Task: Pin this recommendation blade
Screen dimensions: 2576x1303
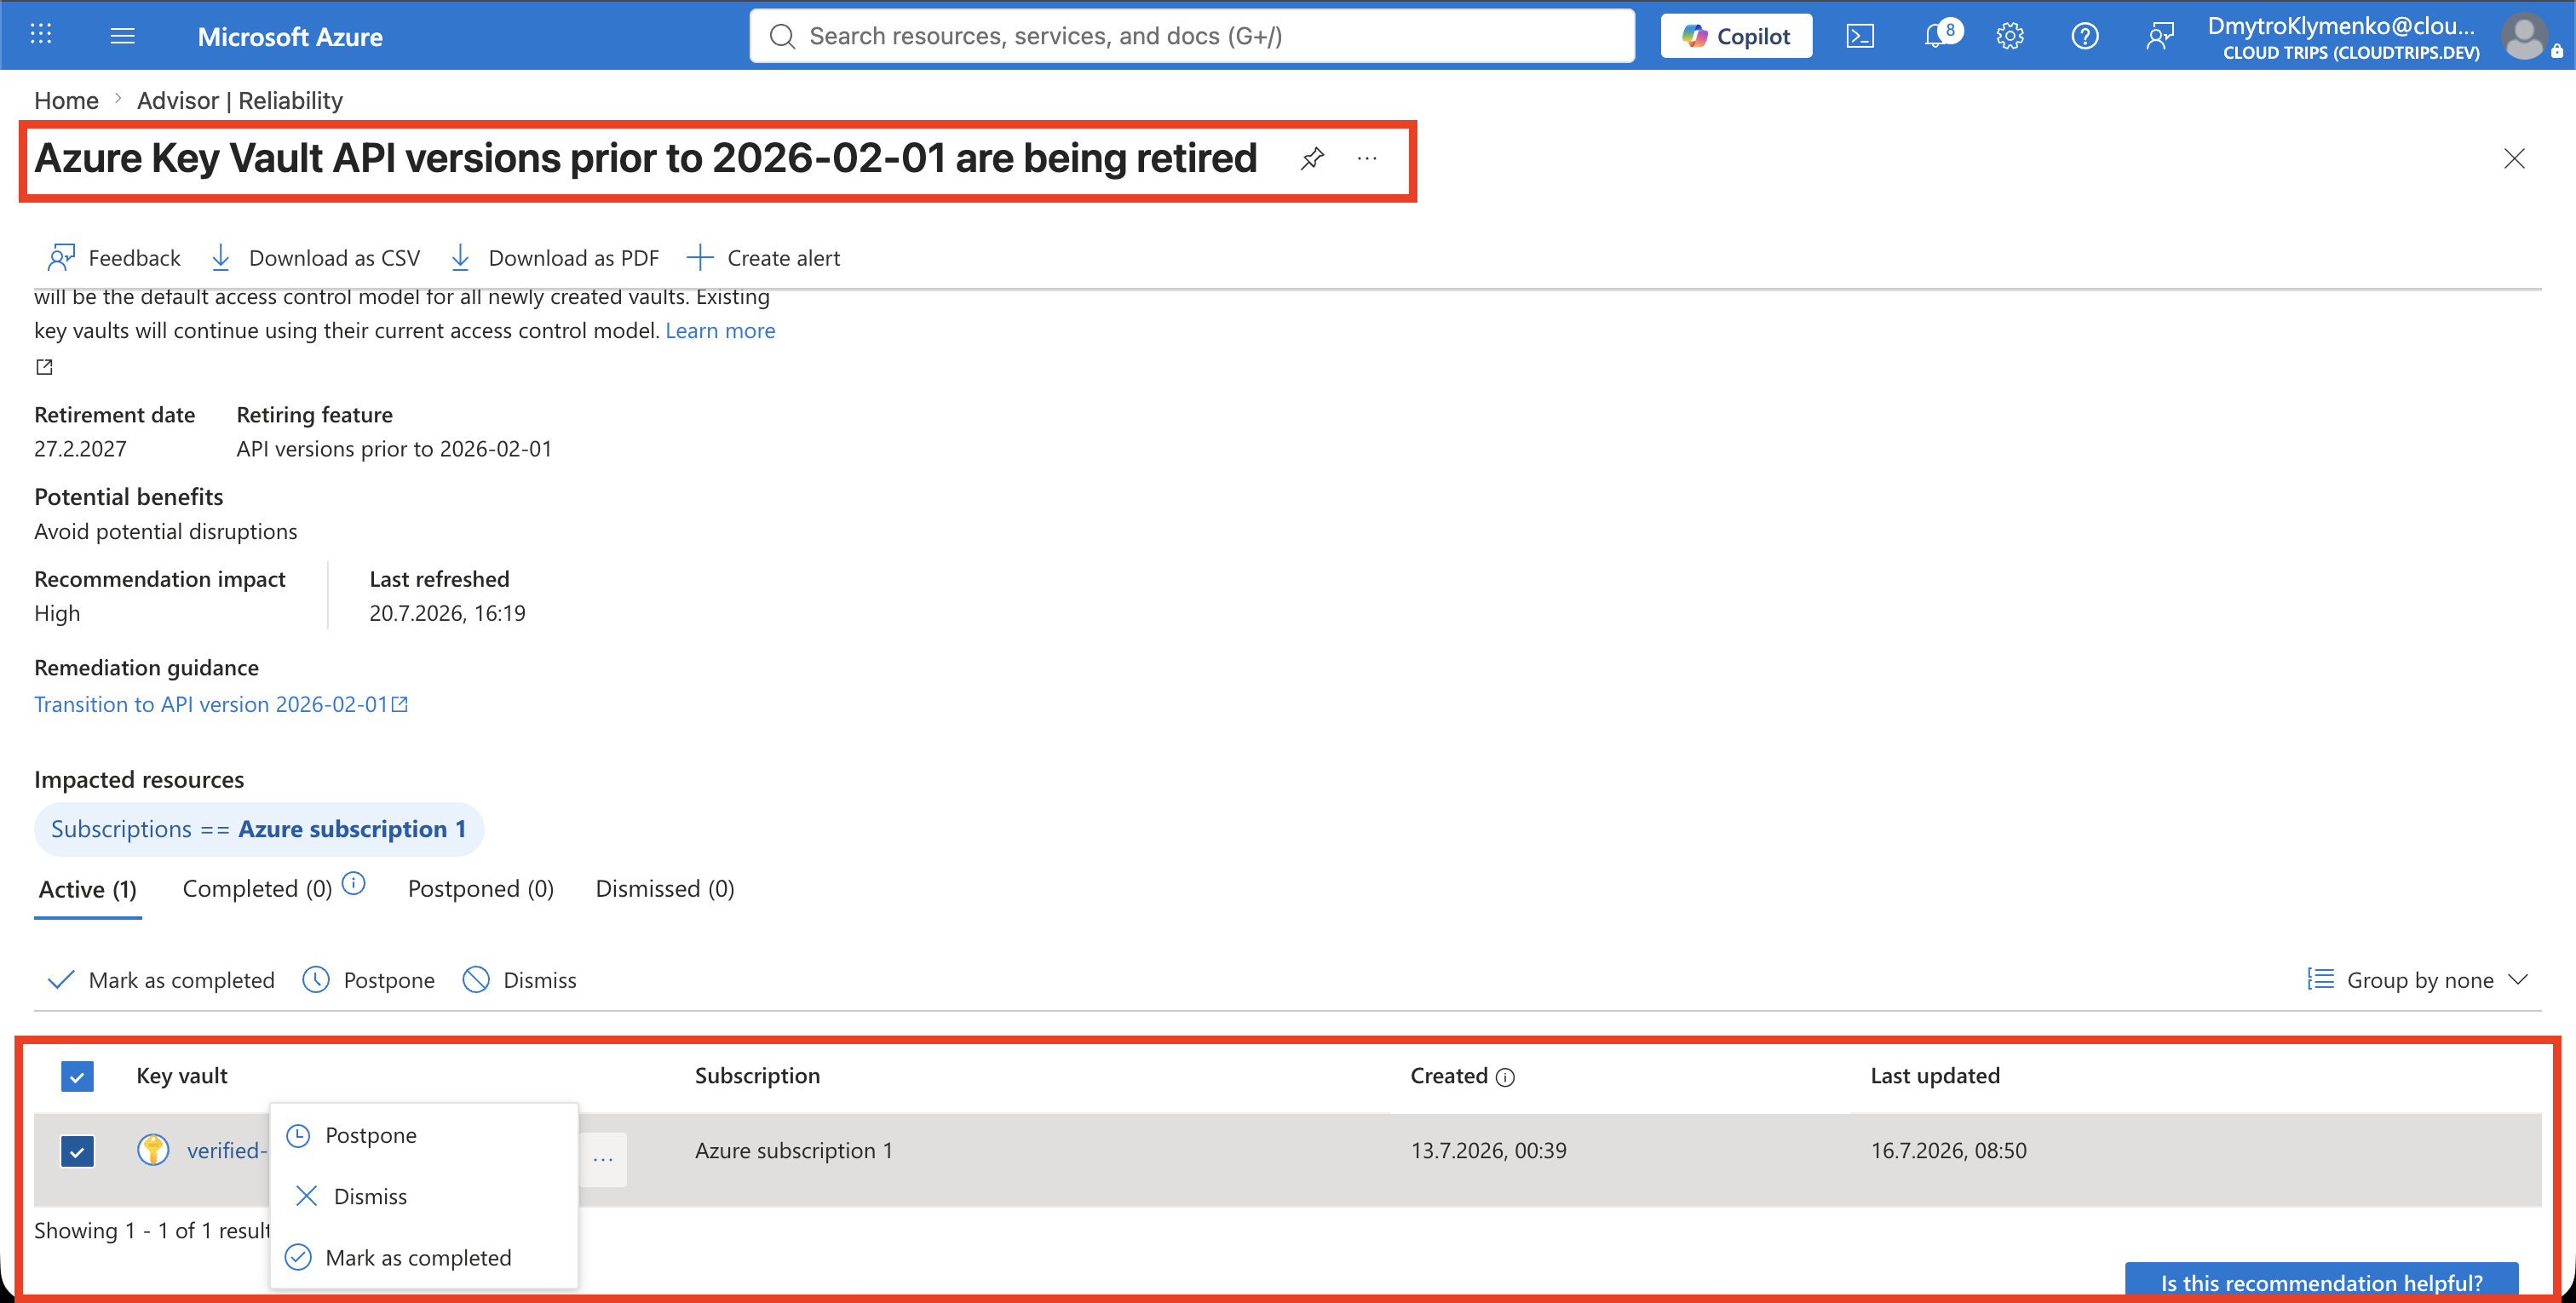Action: pos(1312,158)
